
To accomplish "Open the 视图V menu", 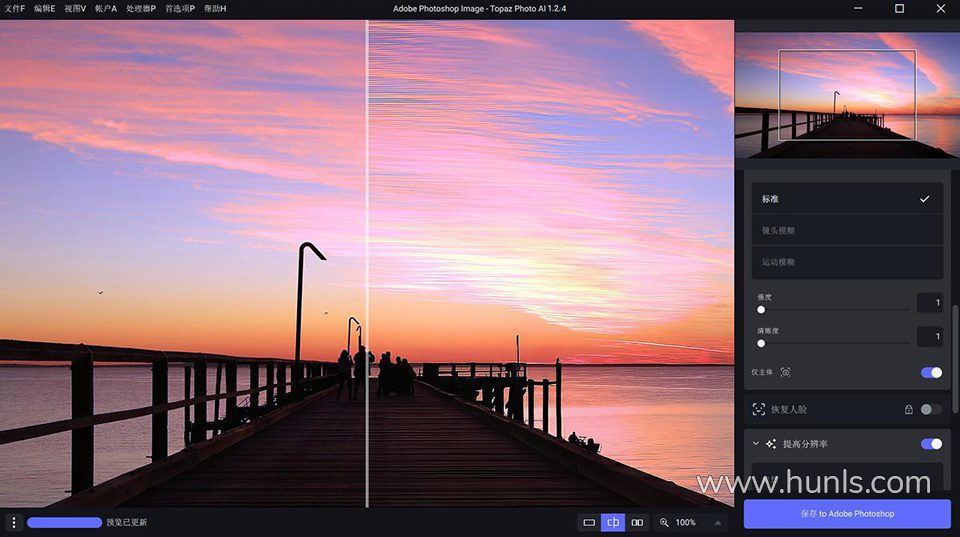I will click(75, 9).
